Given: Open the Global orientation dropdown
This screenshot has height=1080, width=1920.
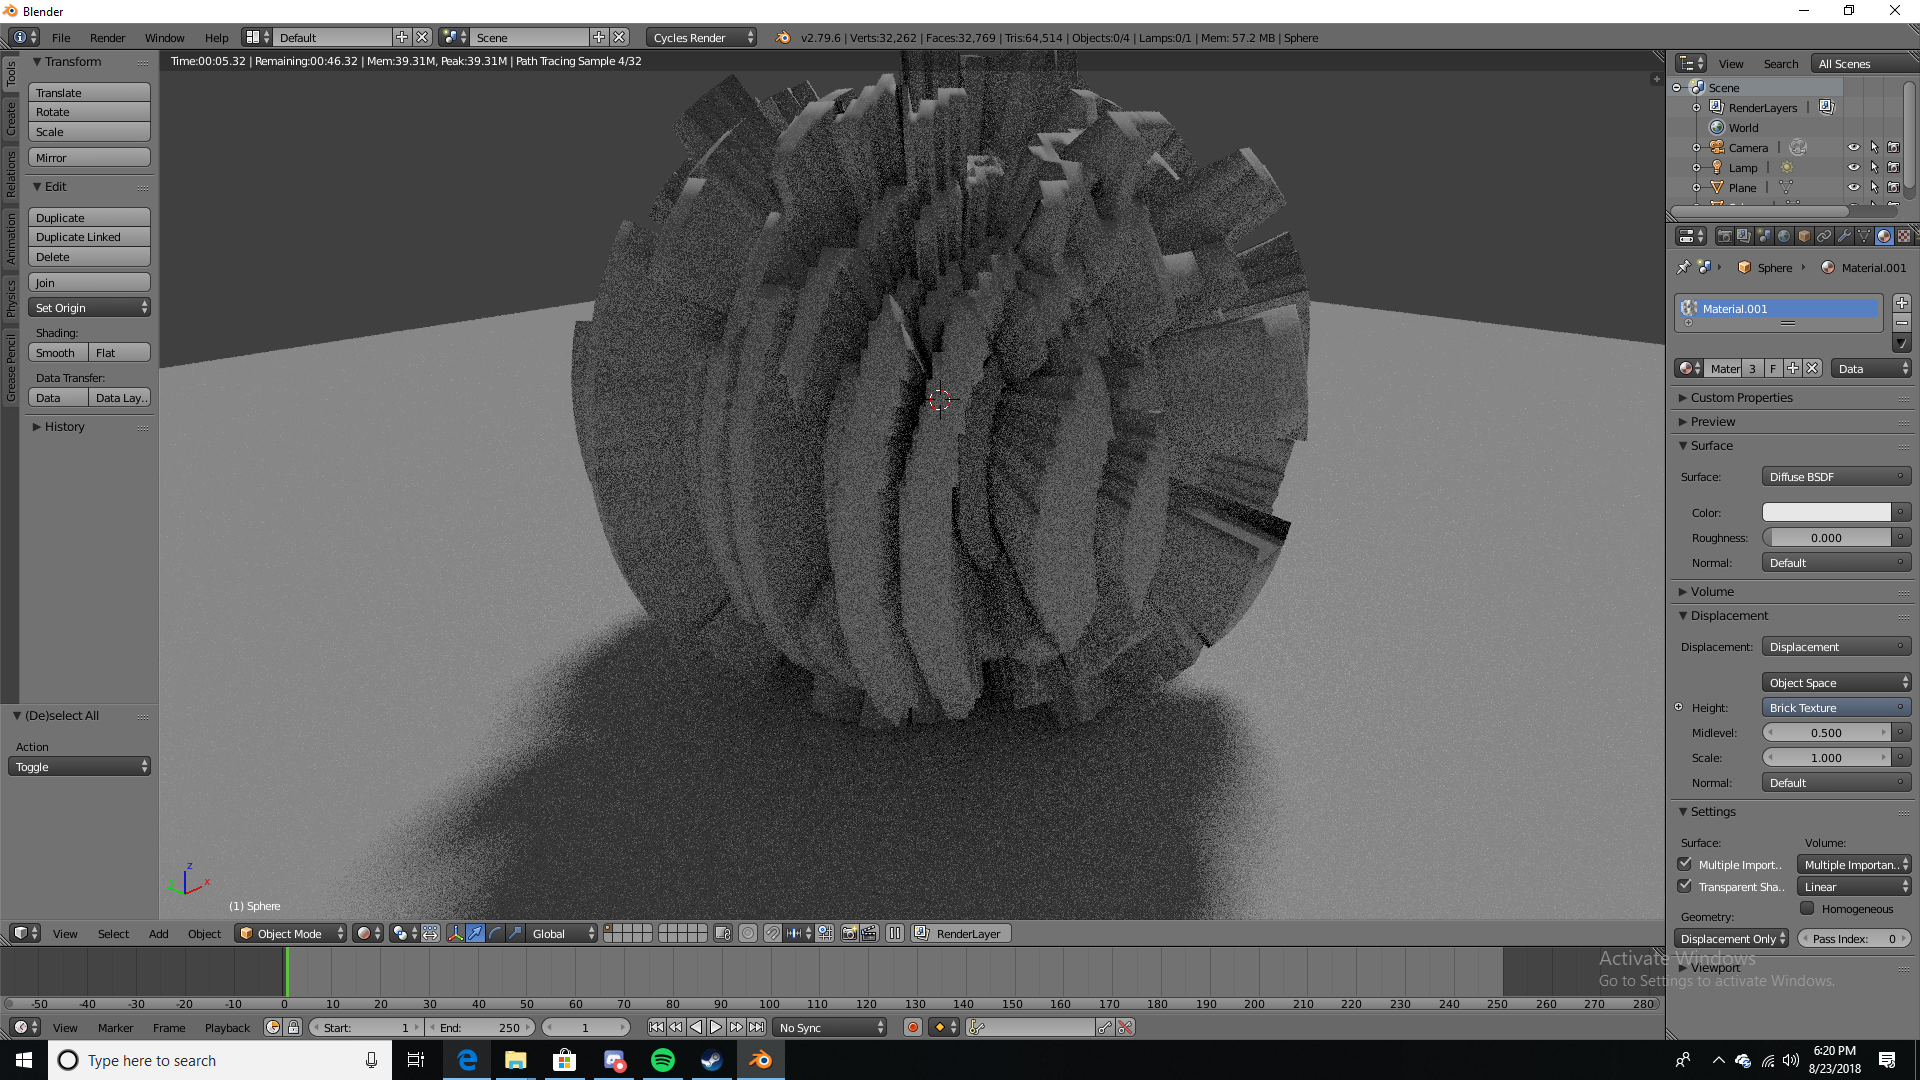Looking at the screenshot, I should (563, 933).
